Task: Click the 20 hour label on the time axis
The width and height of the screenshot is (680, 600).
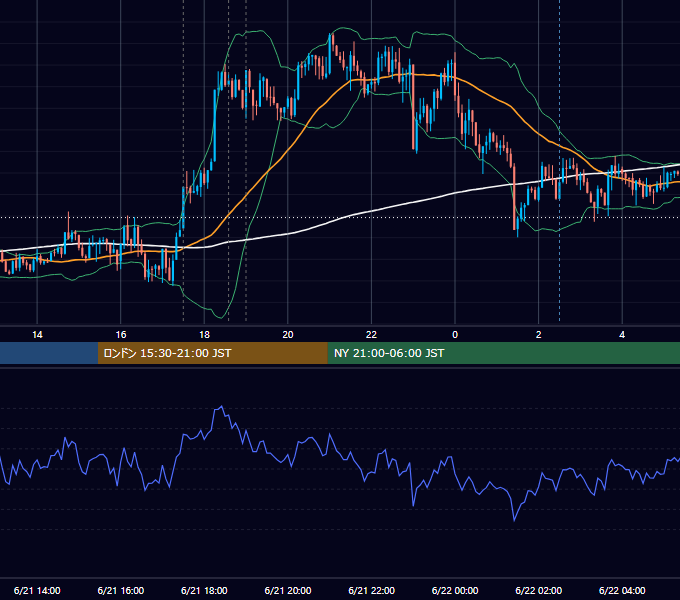Action: [288, 335]
